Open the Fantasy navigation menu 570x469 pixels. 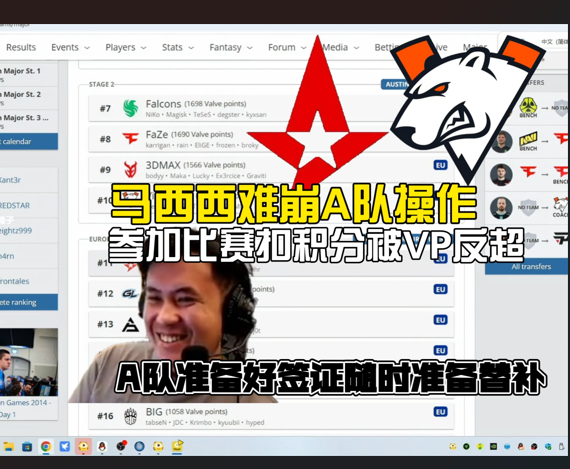231,47
